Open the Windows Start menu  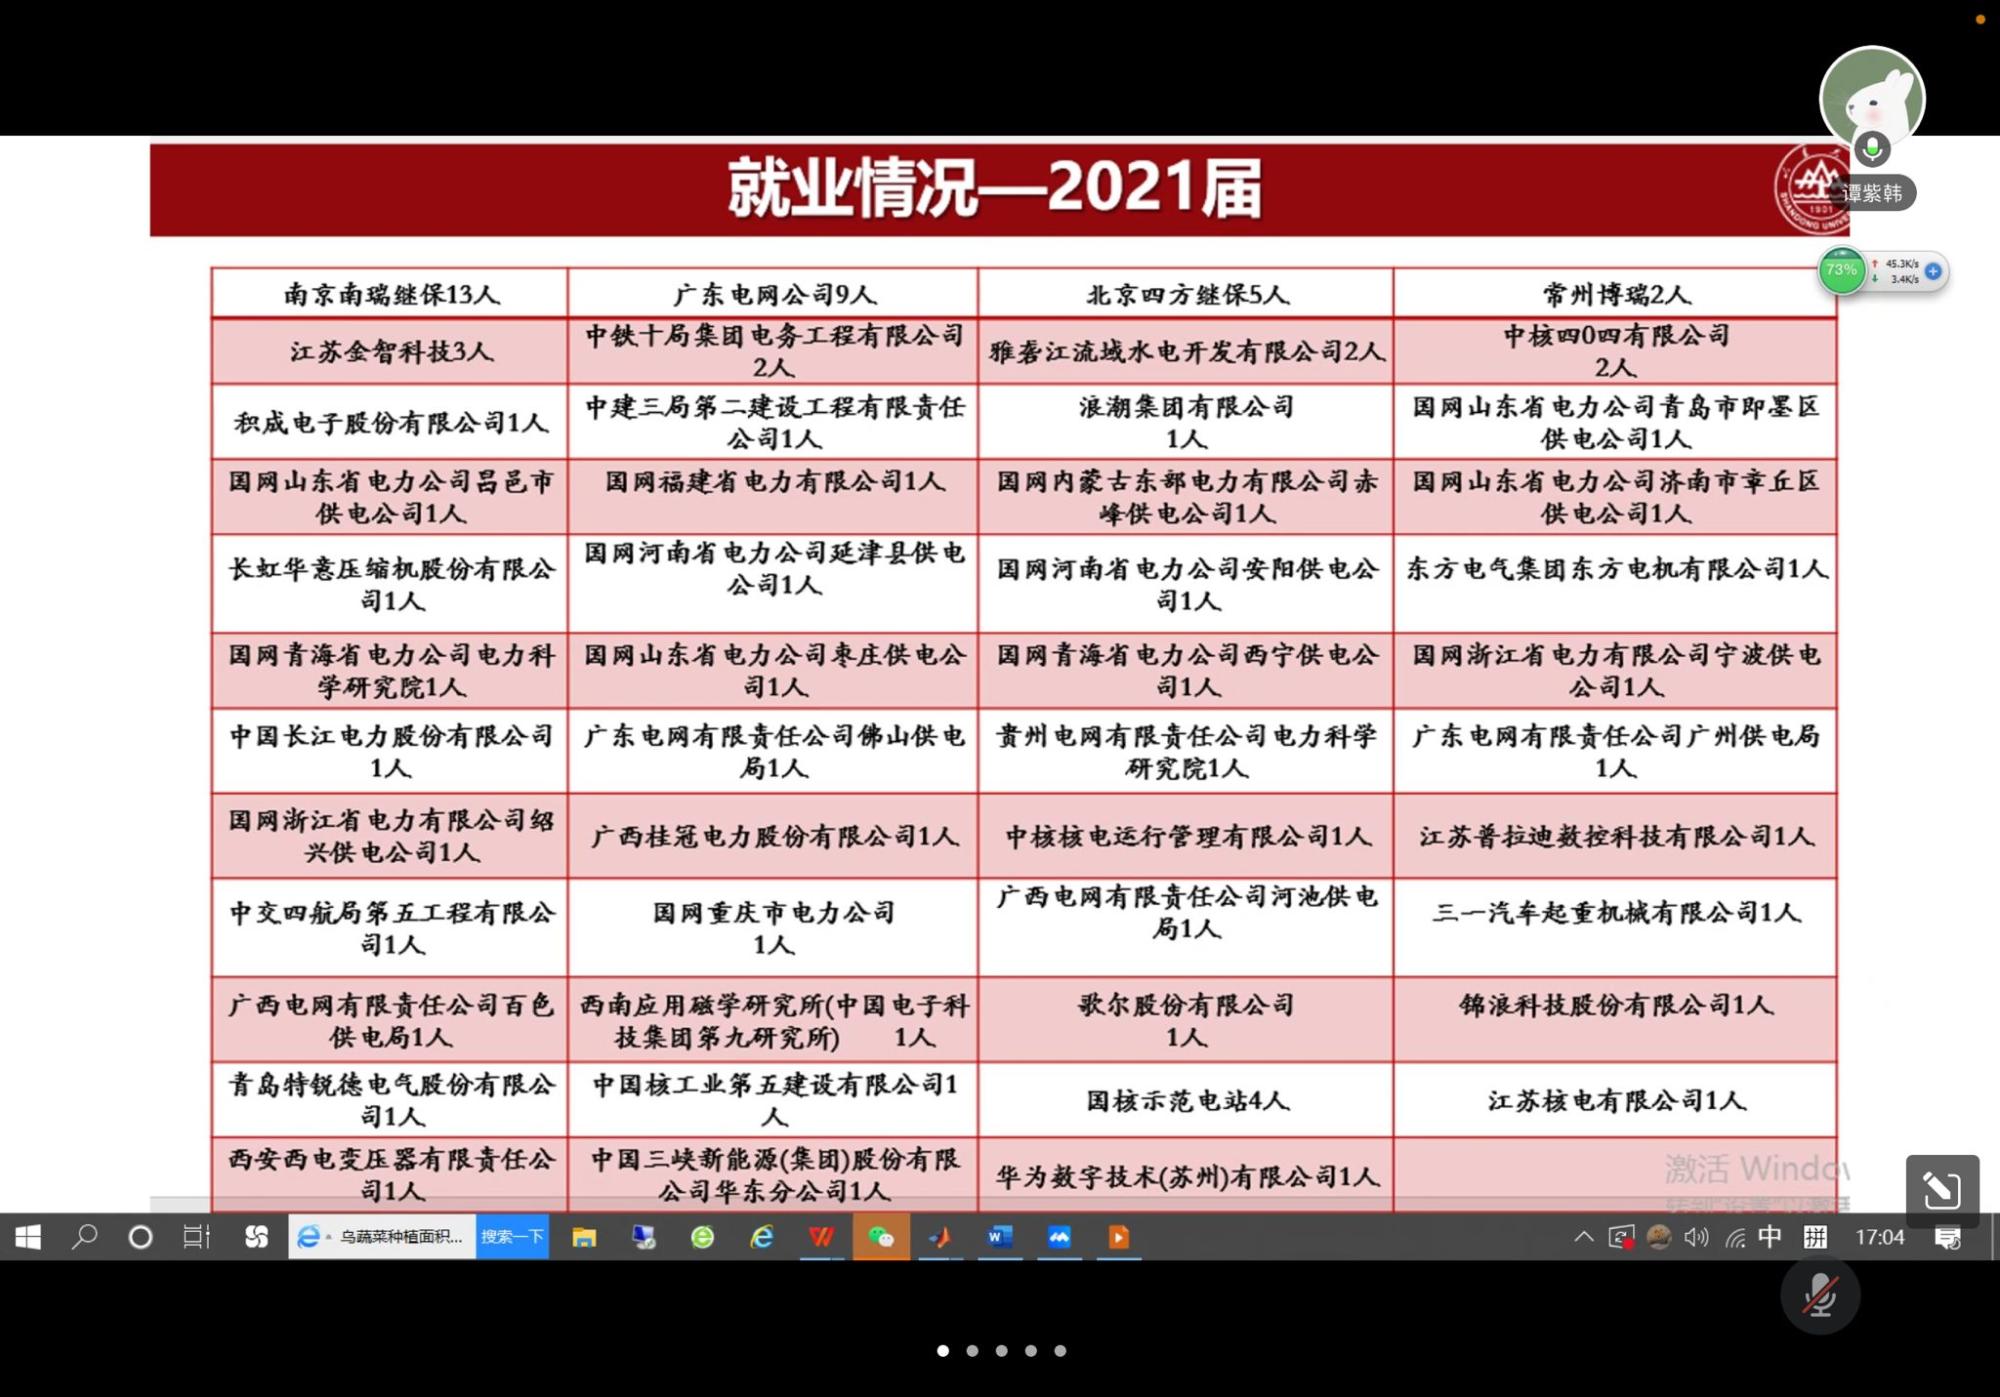coord(28,1237)
